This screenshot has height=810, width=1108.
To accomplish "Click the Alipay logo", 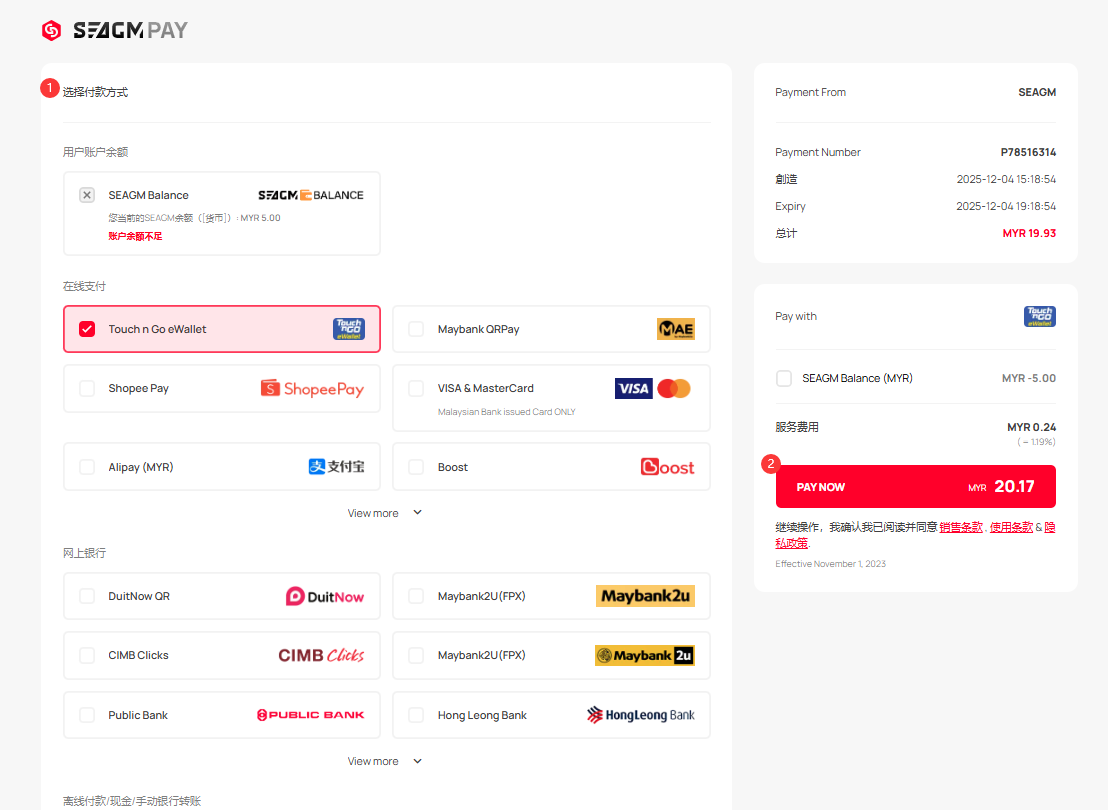I will (x=336, y=467).
